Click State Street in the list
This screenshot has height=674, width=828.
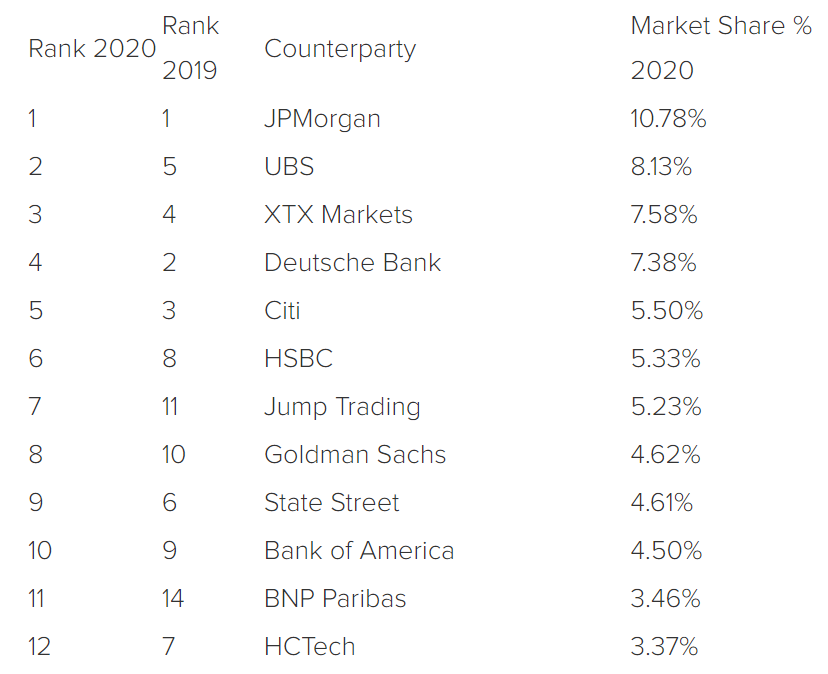[x=331, y=503]
